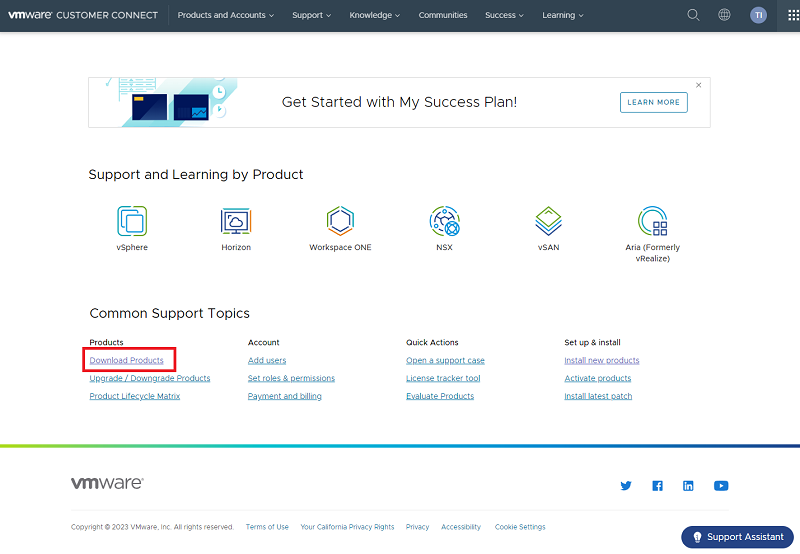This screenshot has width=800, height=554.
Task: Open Accessibility footer link
Action: [461, 527]
